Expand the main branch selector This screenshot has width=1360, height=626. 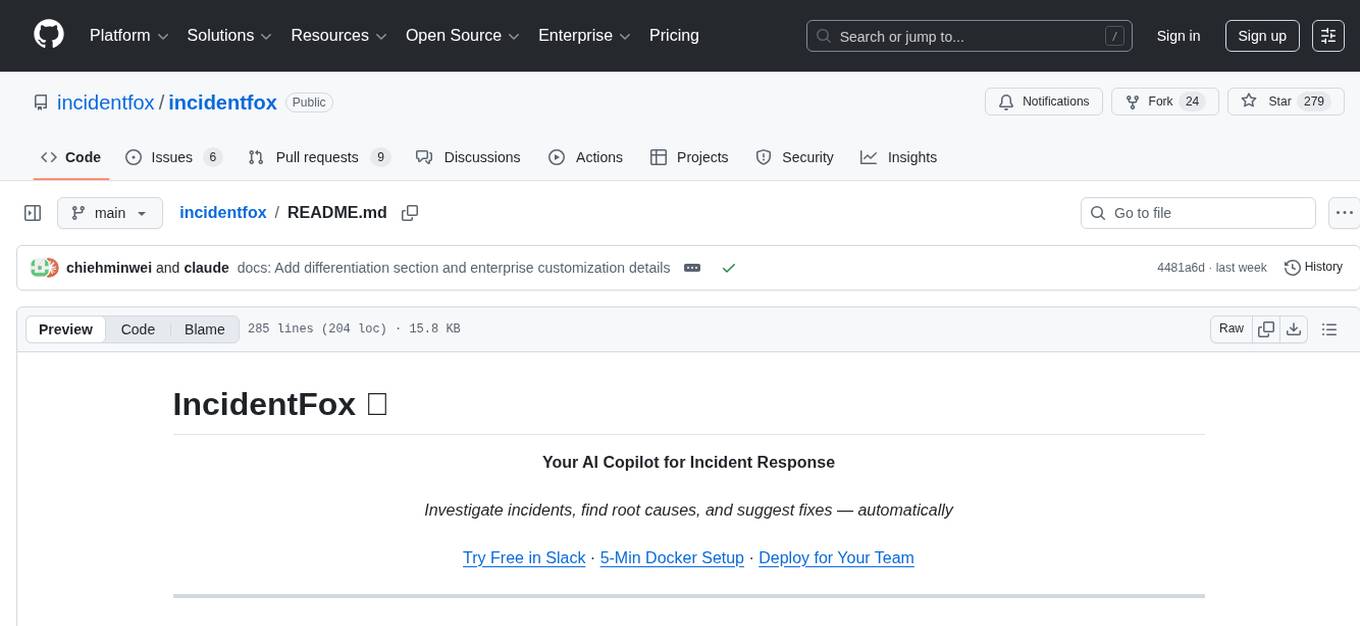110,212
